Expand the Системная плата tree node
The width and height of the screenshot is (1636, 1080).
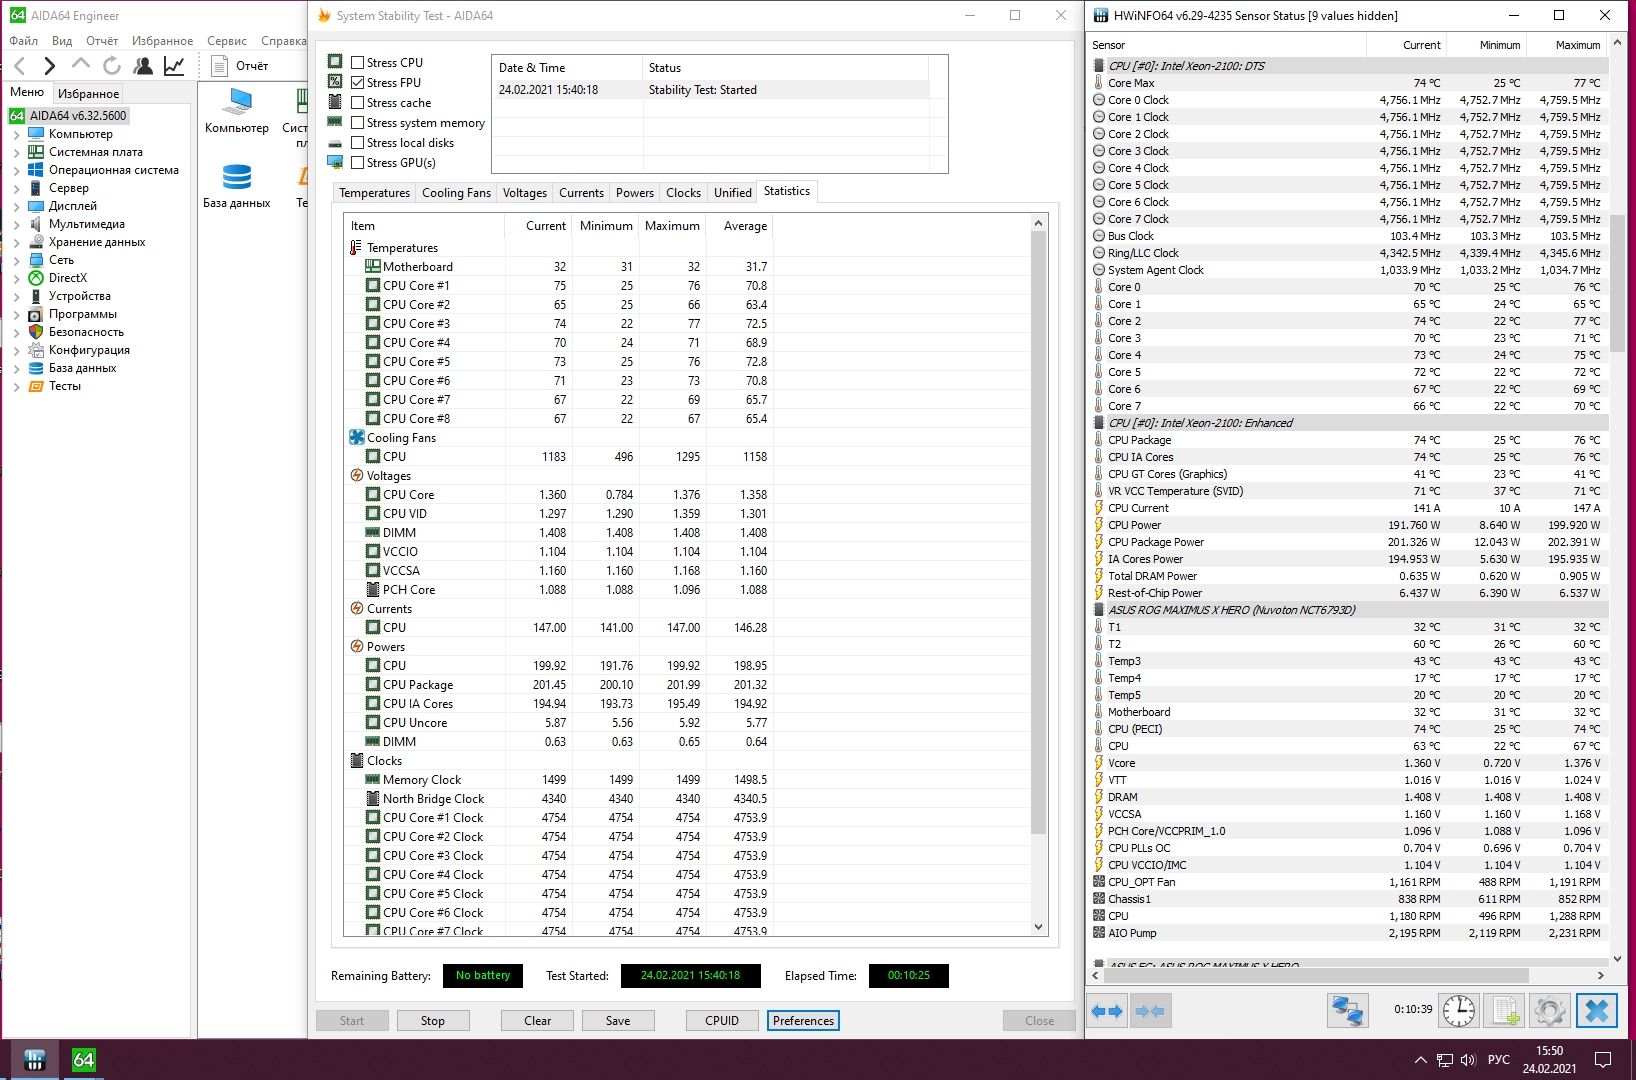point(16,152)
